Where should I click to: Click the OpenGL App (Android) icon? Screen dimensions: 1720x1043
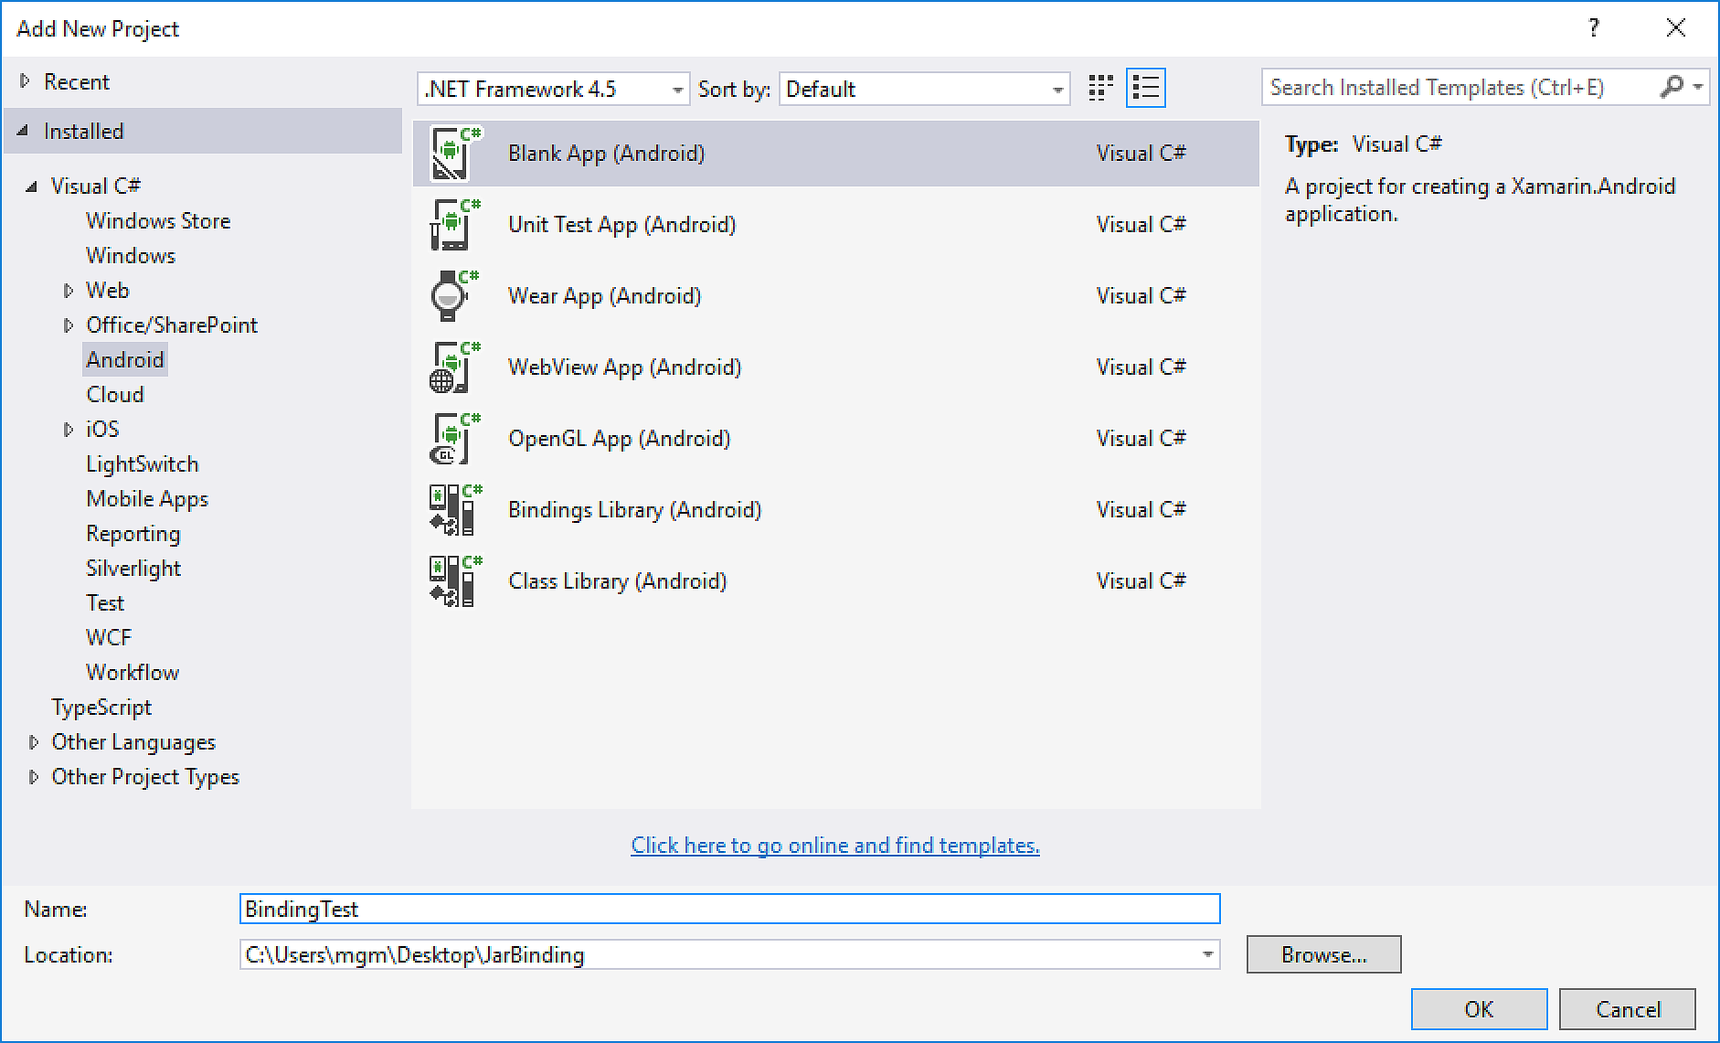pyautogui.click(x=455, y=438)
